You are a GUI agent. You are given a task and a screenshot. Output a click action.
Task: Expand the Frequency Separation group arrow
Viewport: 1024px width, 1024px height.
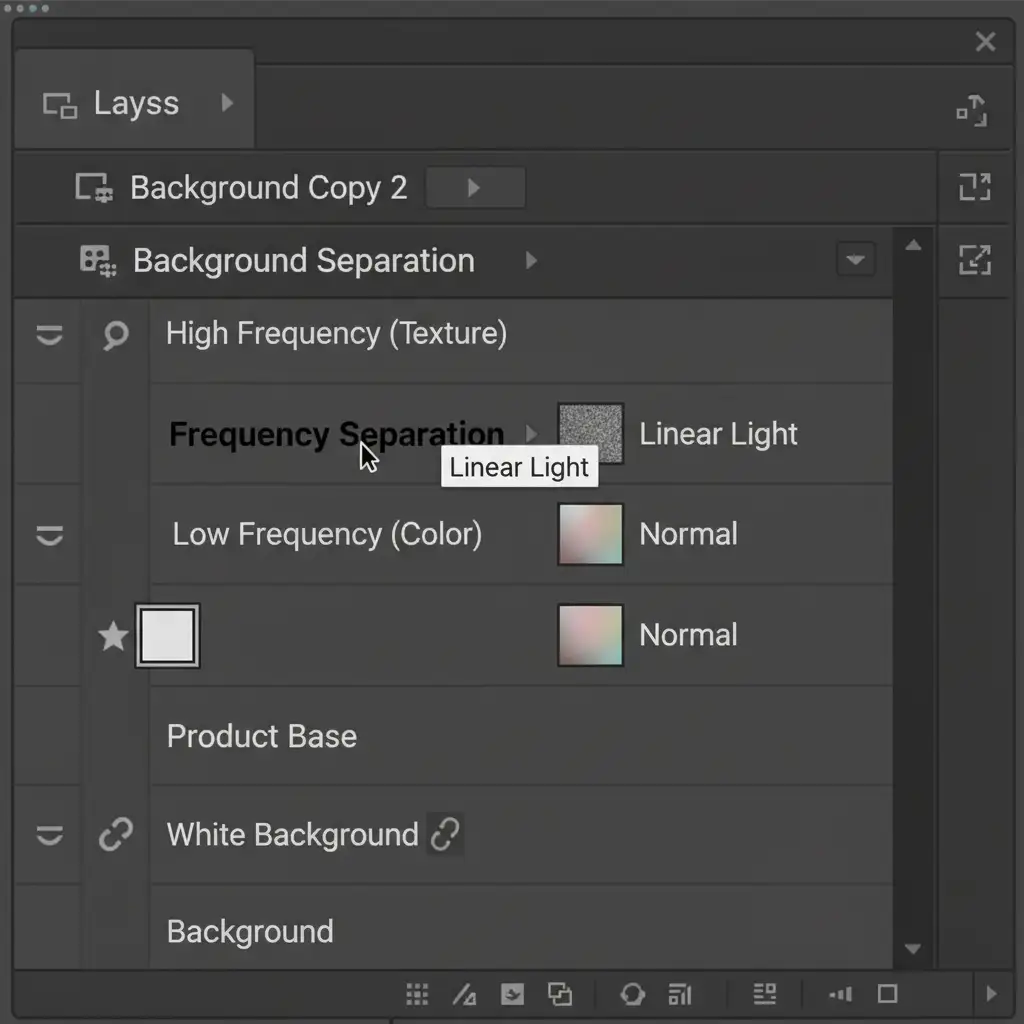pos(531,434)
